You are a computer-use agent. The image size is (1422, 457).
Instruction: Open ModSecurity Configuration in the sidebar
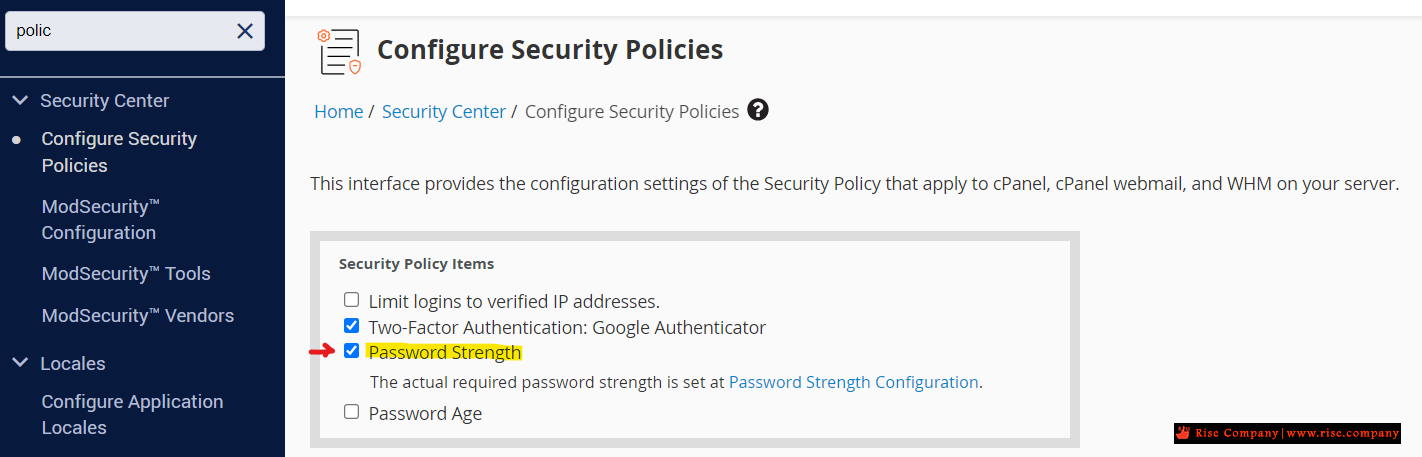(x=101, y=219)
